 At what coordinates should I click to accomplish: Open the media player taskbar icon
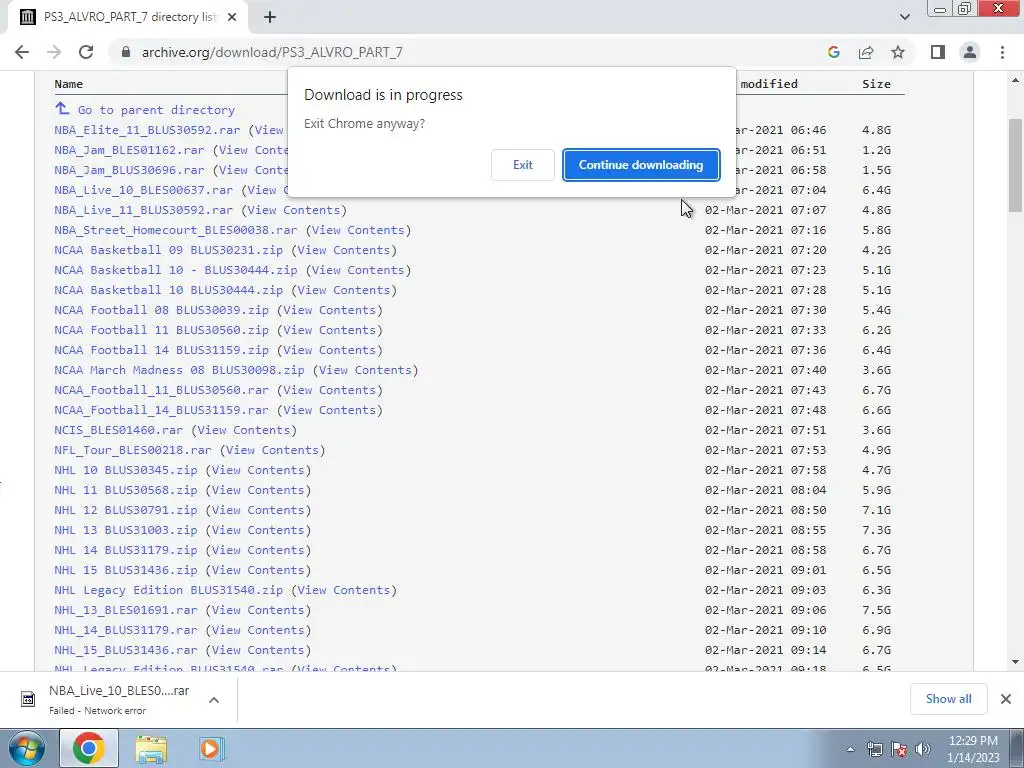(211, 749)
